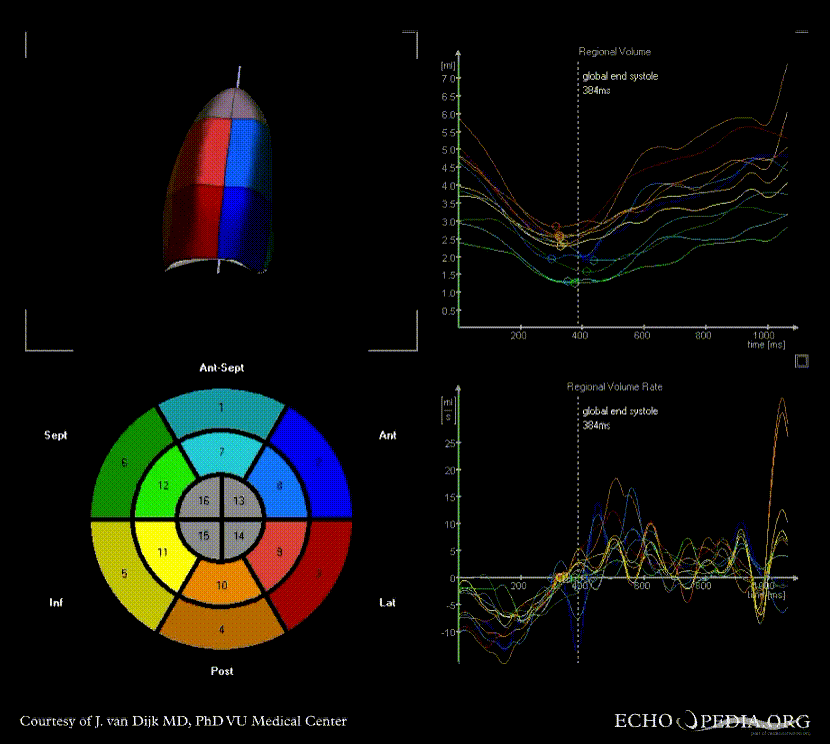
Task: Click the Regional Volume Rate graph title
Action: 614,386
